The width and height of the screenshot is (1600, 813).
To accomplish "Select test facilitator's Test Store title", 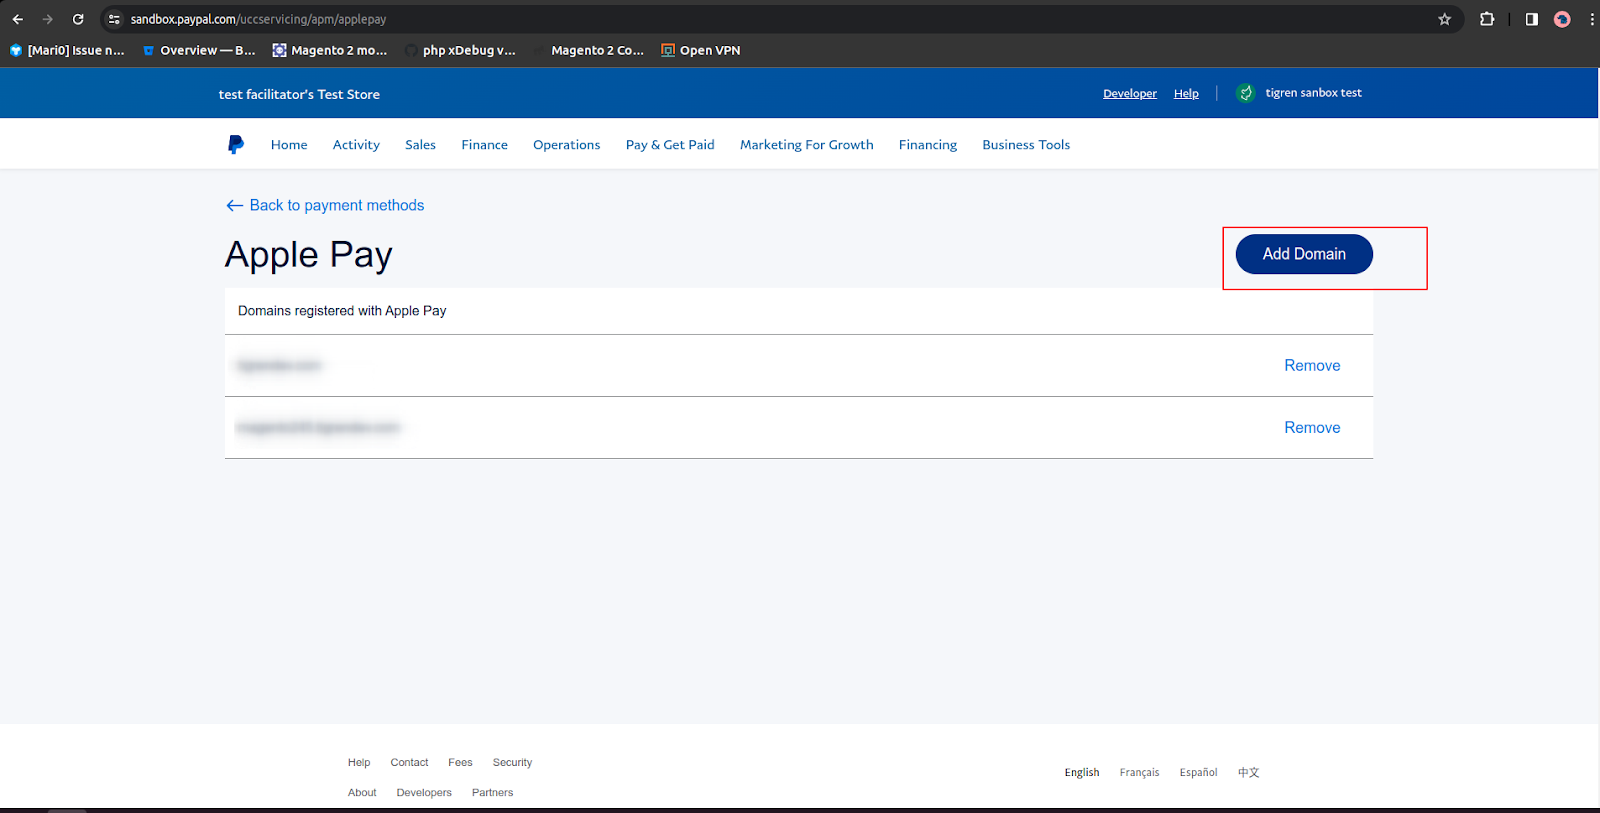I will tap(299, 94).
